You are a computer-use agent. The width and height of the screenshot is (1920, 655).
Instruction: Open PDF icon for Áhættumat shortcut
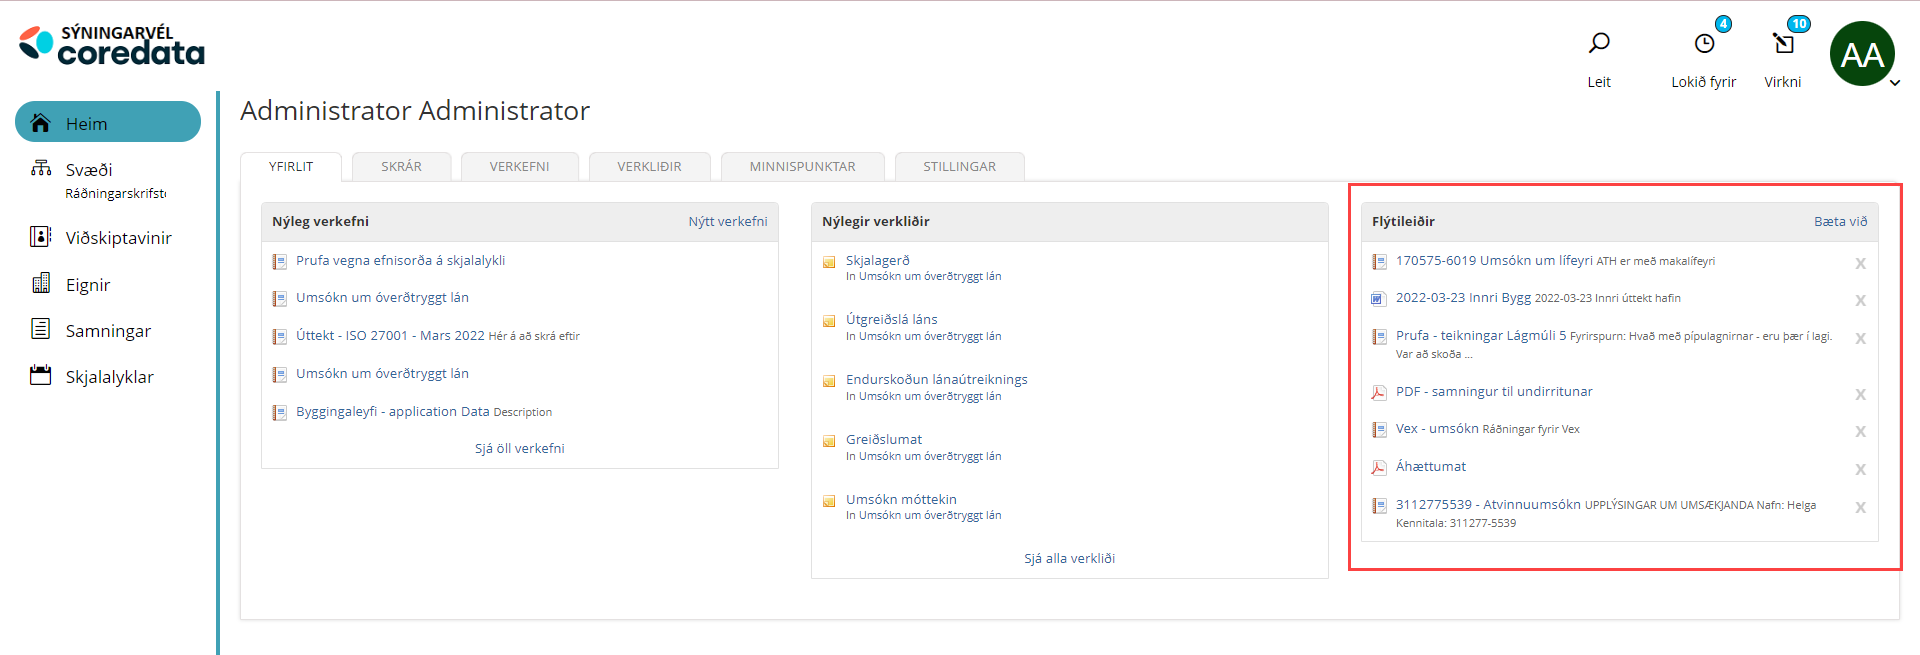click(x=1379, y=467)
